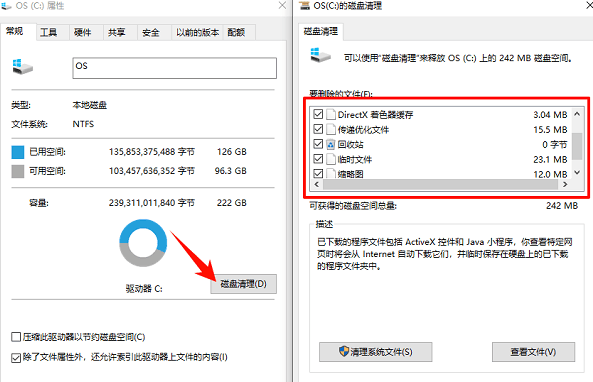
Task: Select the 磁盘清理 tab in the cleanup window
Action: [321, 31]
